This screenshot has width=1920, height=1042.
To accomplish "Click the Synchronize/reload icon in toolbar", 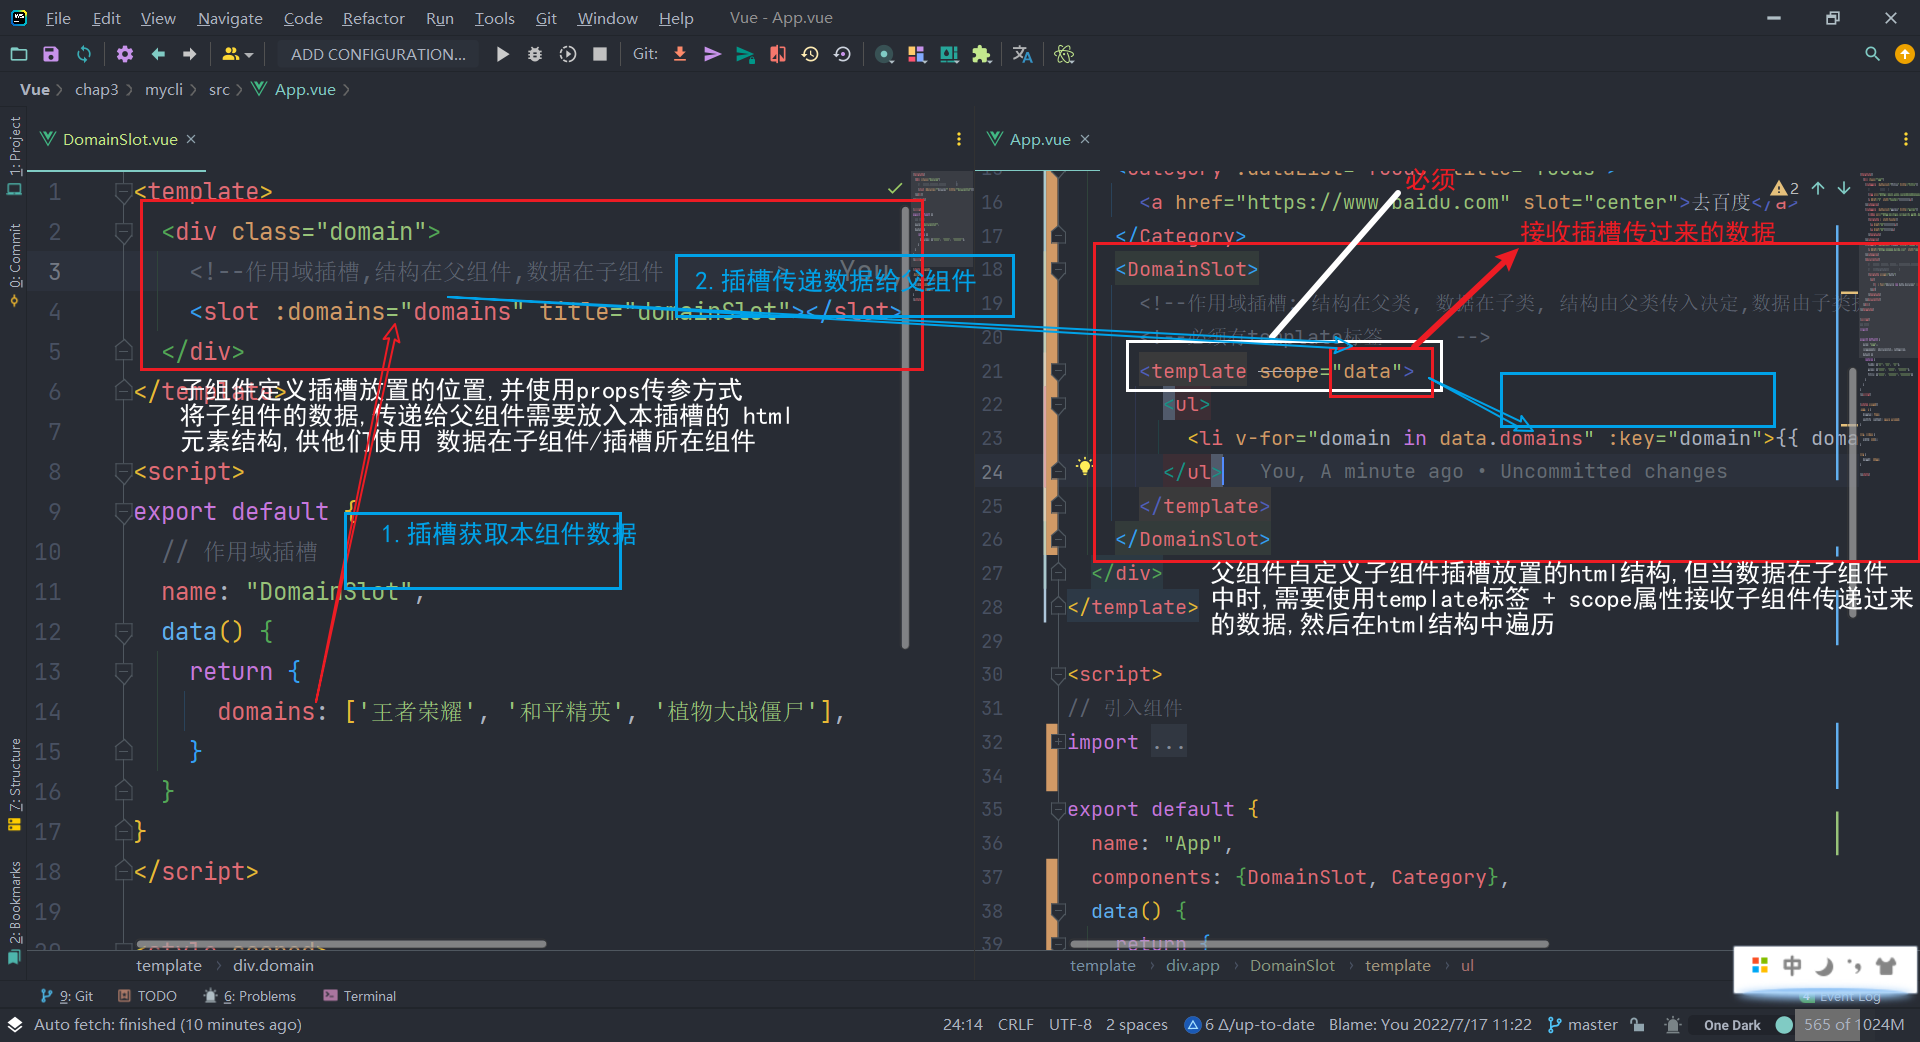I will (84, 54).
